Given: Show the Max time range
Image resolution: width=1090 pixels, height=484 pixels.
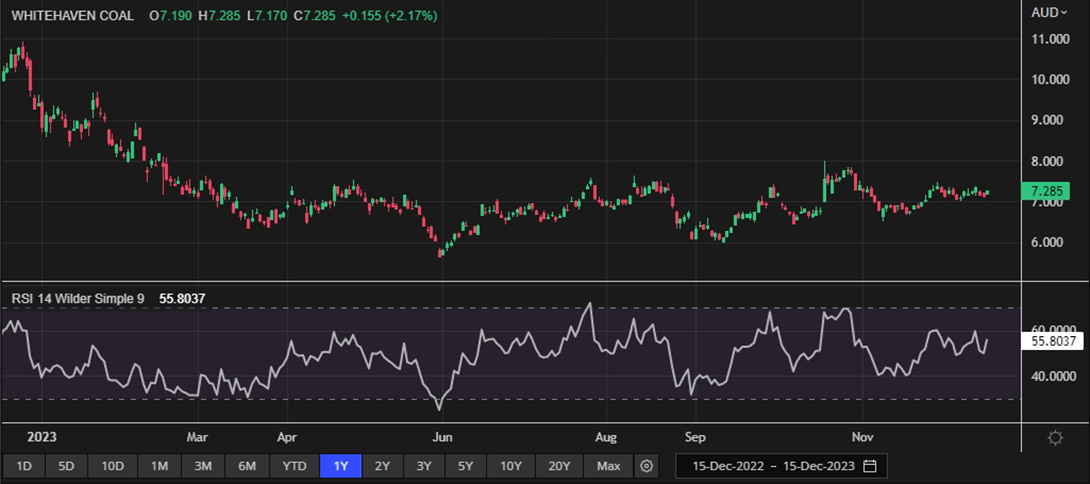Looking at the screenshot, I should tap(608, 466).
